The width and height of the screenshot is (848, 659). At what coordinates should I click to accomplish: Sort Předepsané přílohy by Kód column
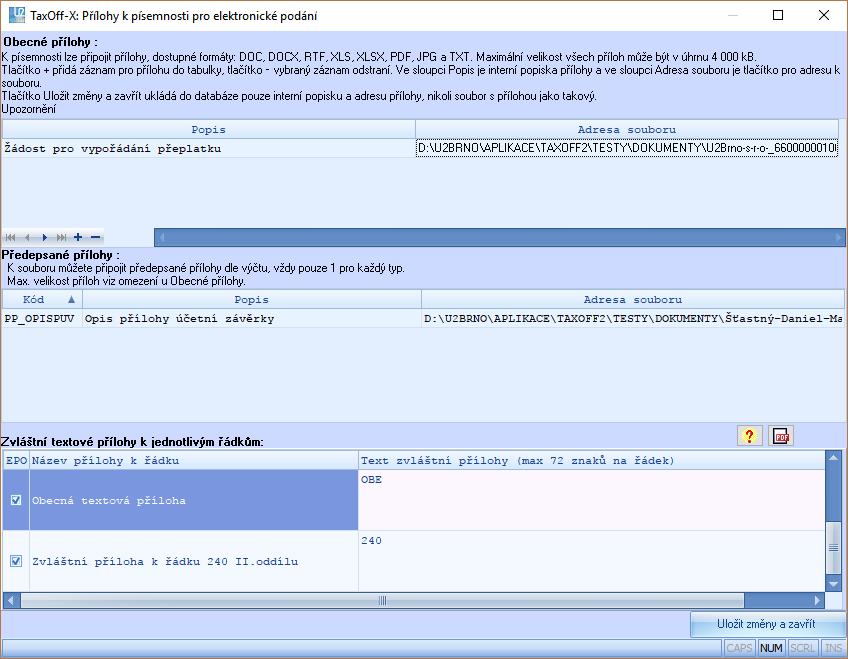[x=42, y=299]
